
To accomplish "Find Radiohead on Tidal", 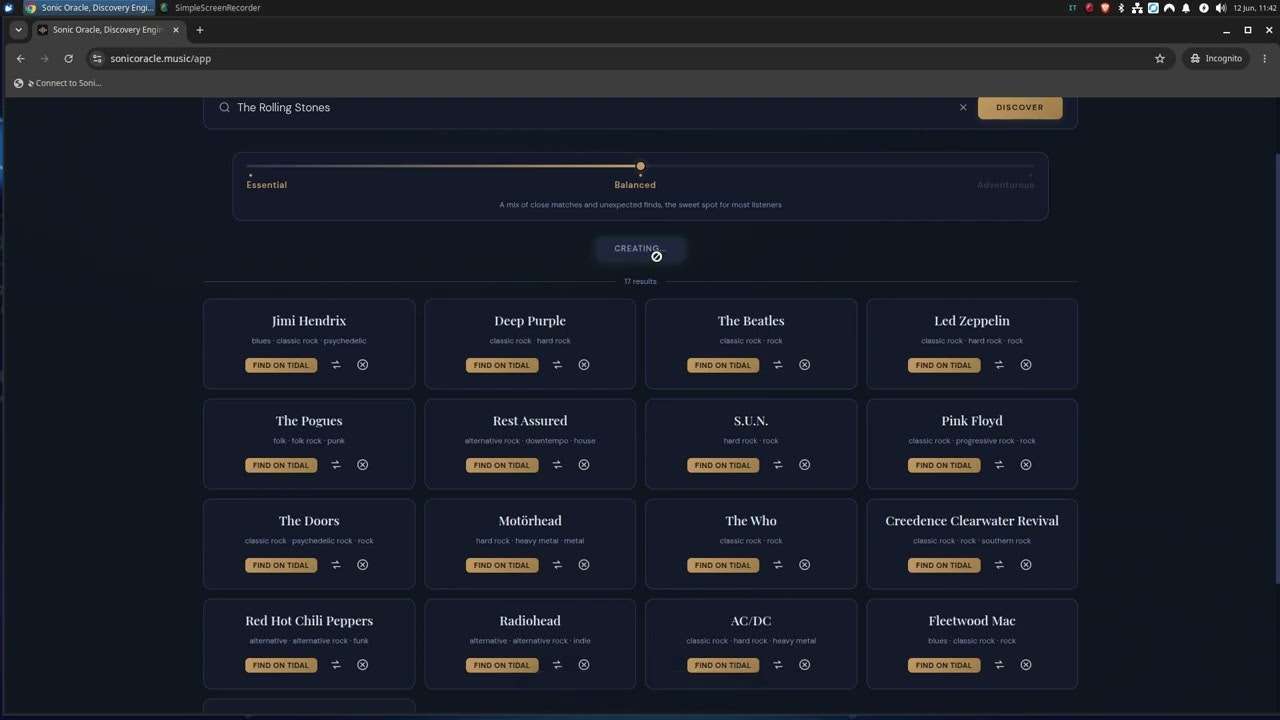I will click(x=502, y=665).
